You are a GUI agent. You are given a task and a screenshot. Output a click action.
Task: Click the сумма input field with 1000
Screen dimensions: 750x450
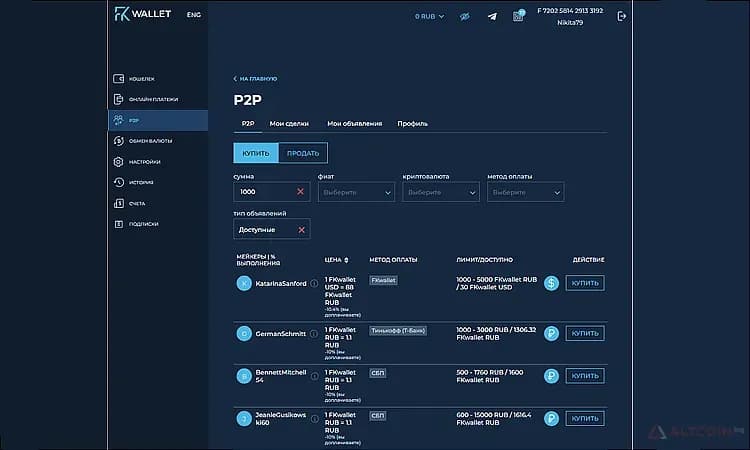[271, 192]
